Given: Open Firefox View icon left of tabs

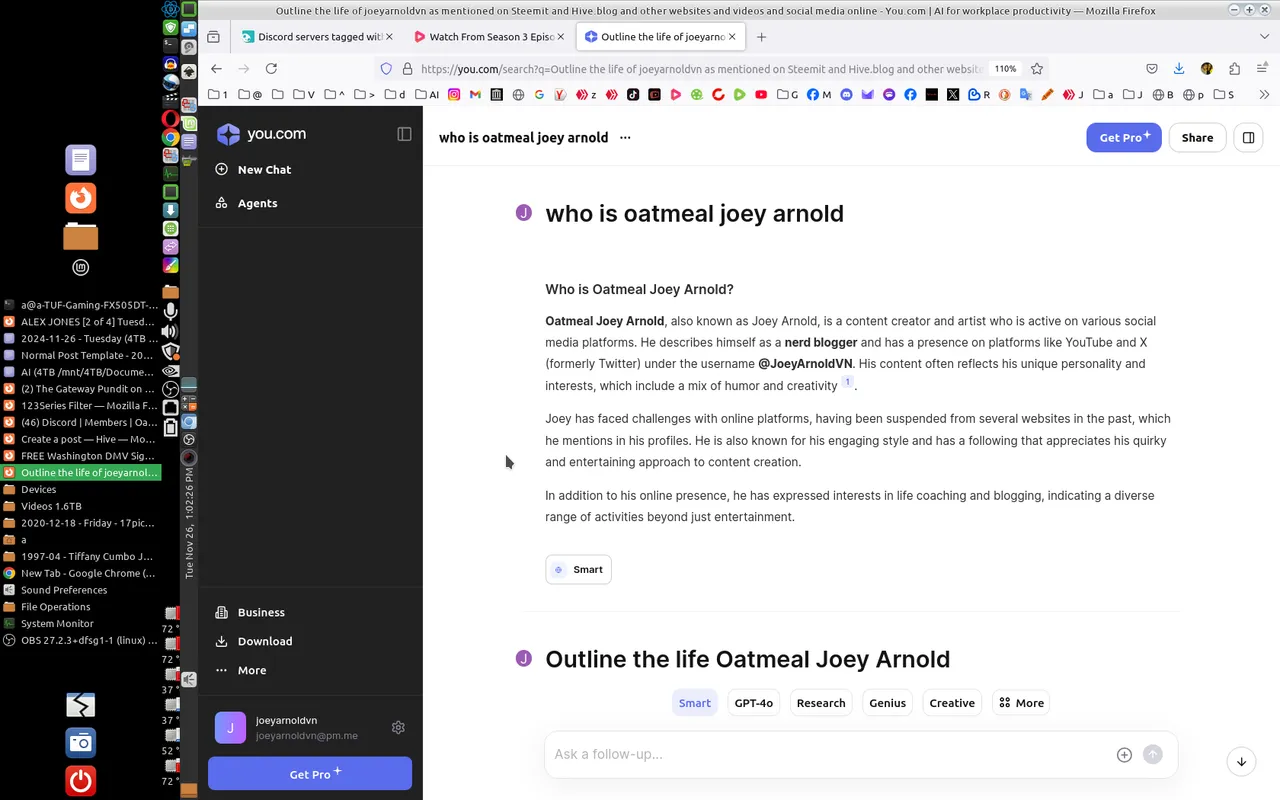Looking at the screenshot, I should [x=213, y=37].
